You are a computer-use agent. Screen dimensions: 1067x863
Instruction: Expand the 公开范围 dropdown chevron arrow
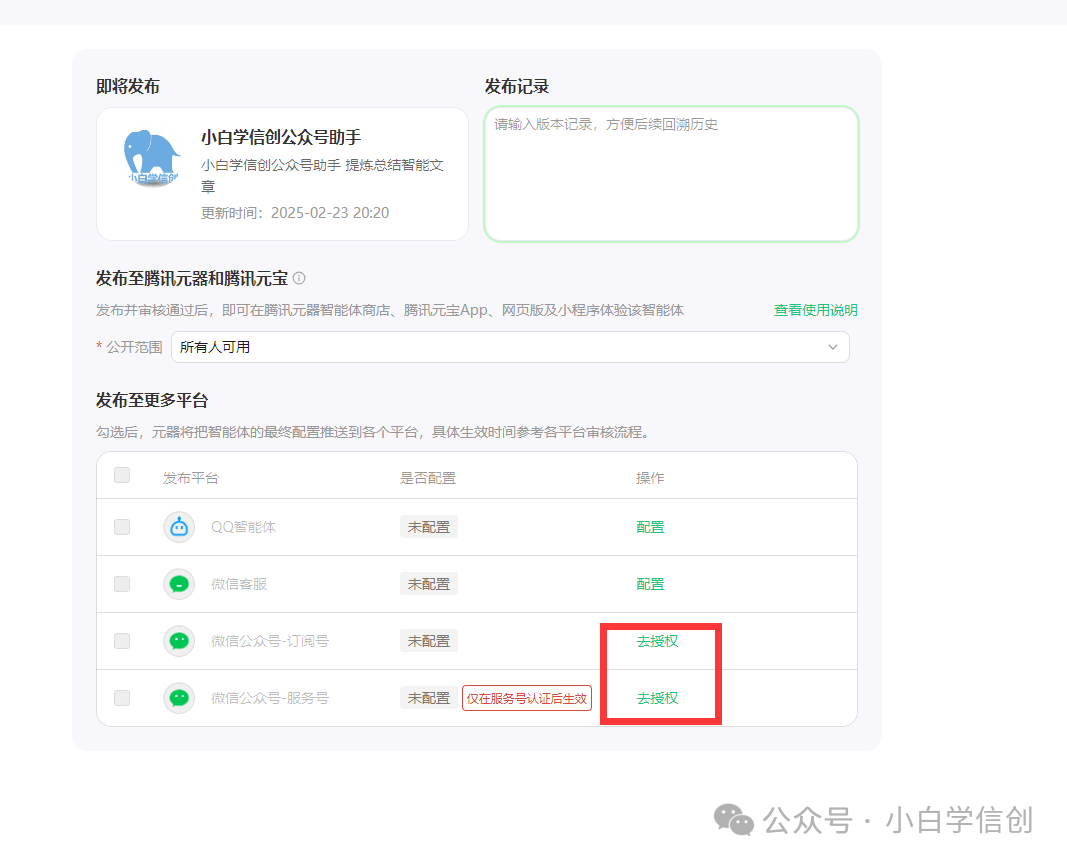[832, 347]
